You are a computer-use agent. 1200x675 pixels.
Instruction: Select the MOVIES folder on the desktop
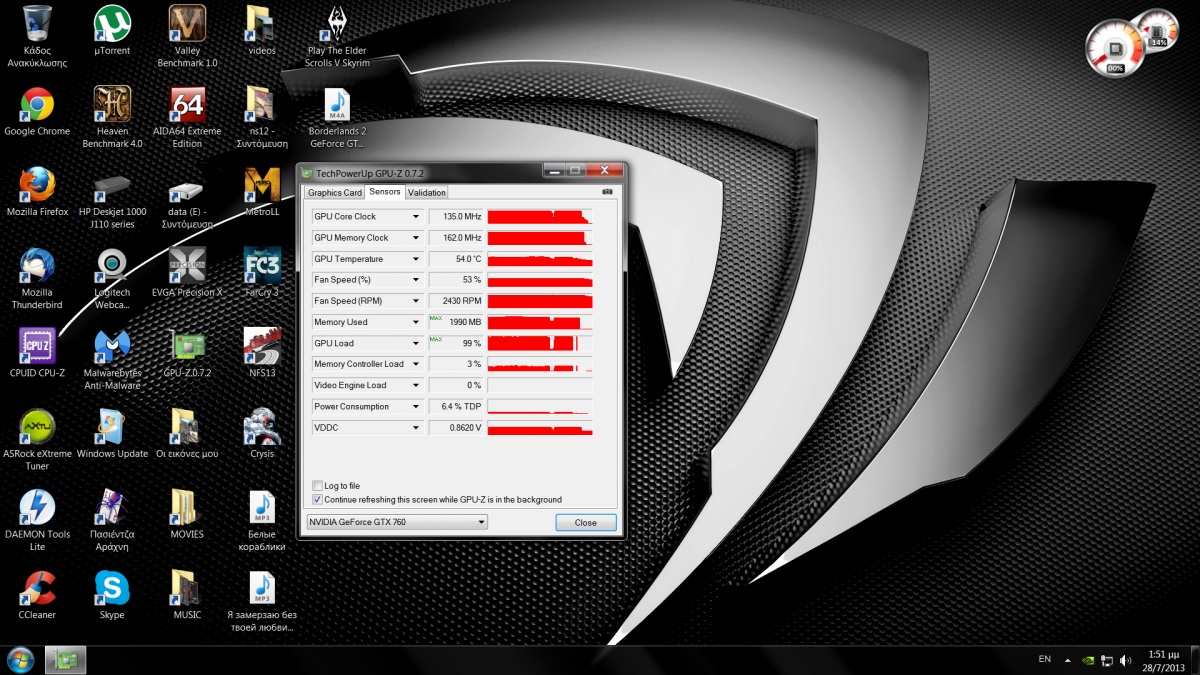pos(187,515)
